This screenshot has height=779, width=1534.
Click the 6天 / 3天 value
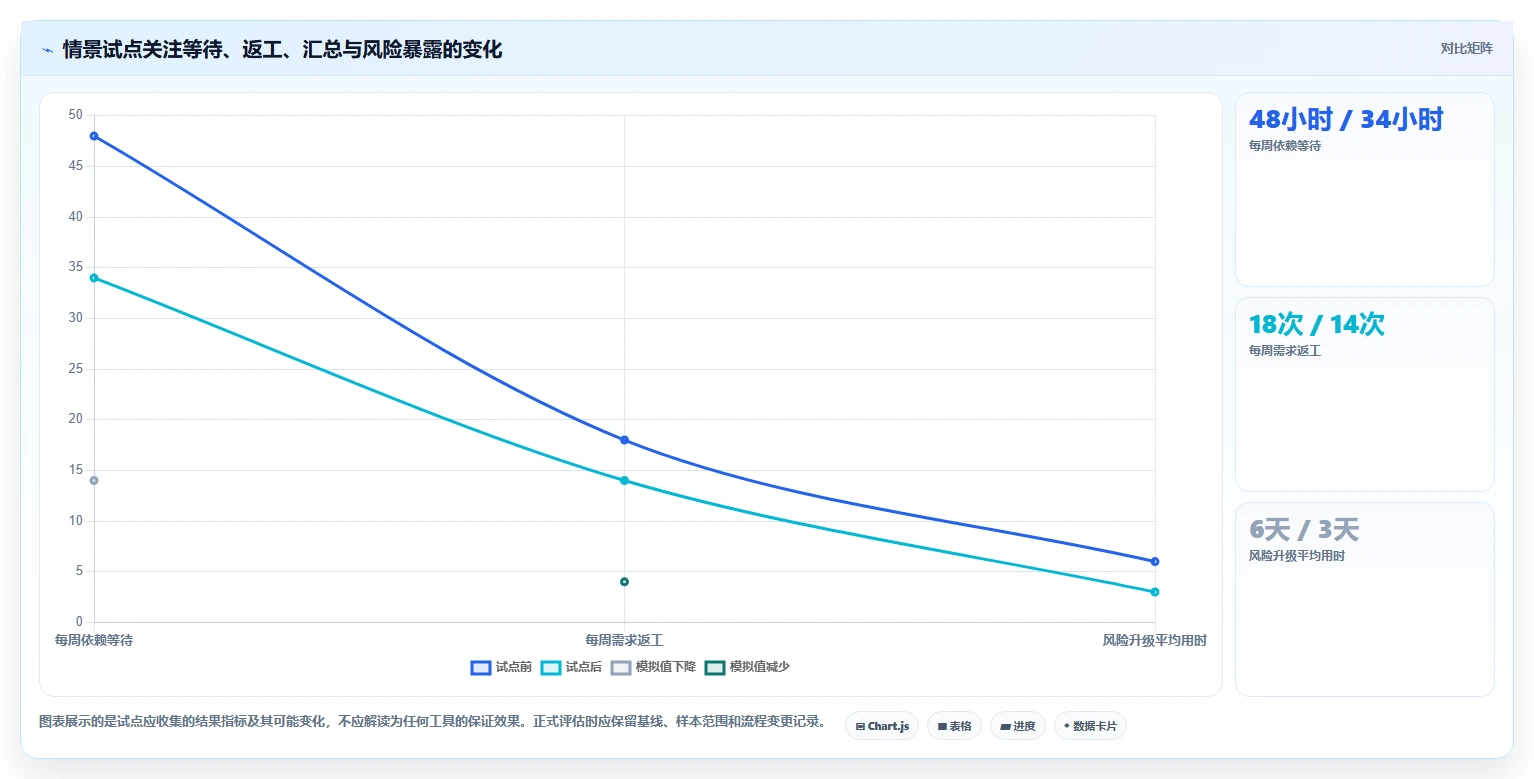(x=1304, y=530)
